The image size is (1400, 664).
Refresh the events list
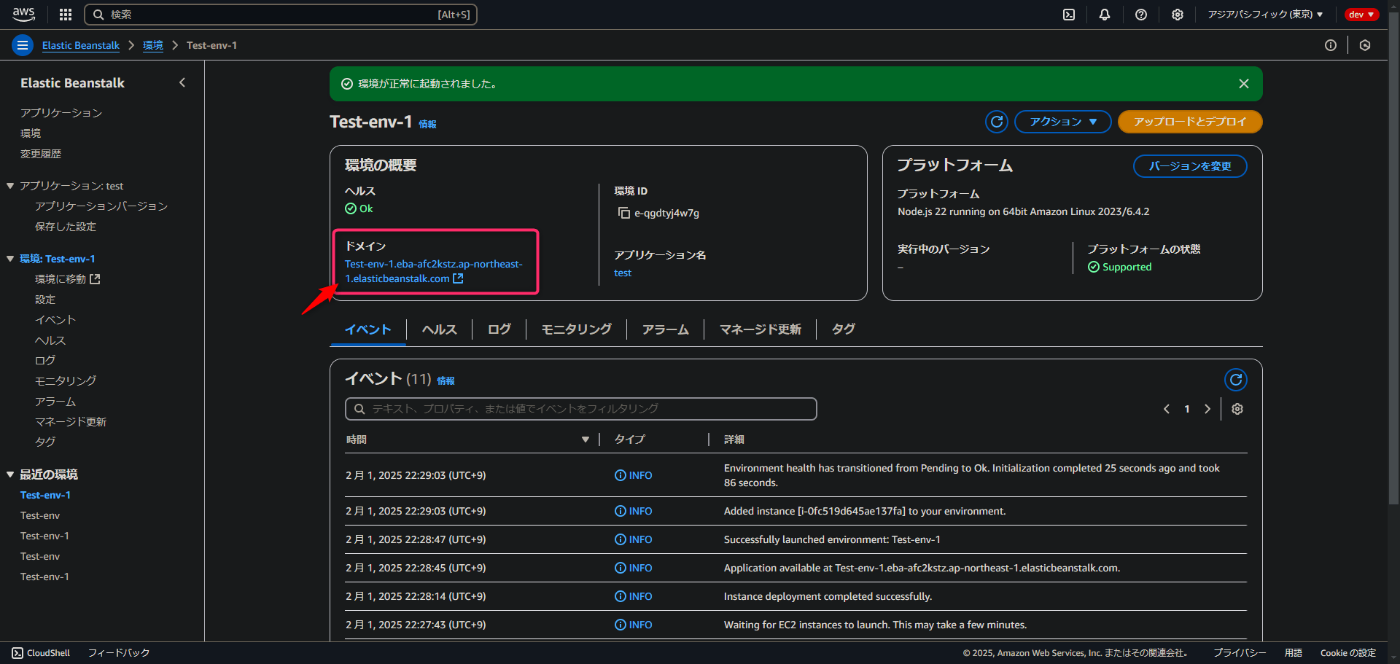pos(1236,380)
